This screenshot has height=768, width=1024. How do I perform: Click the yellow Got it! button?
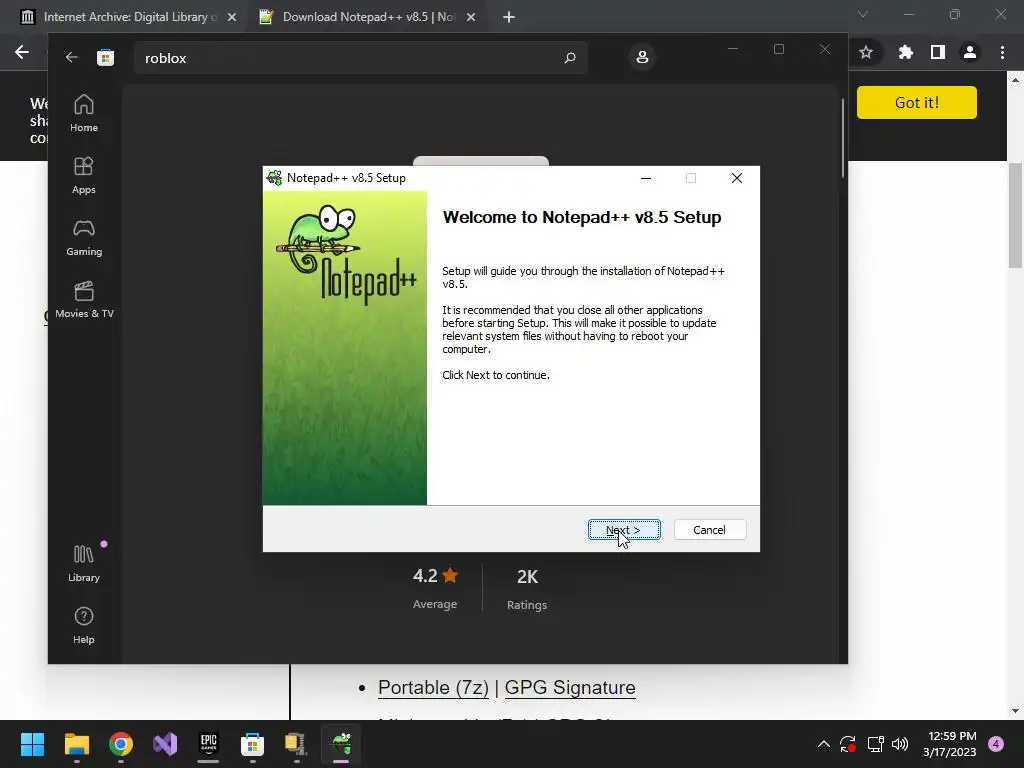(916, 103)
